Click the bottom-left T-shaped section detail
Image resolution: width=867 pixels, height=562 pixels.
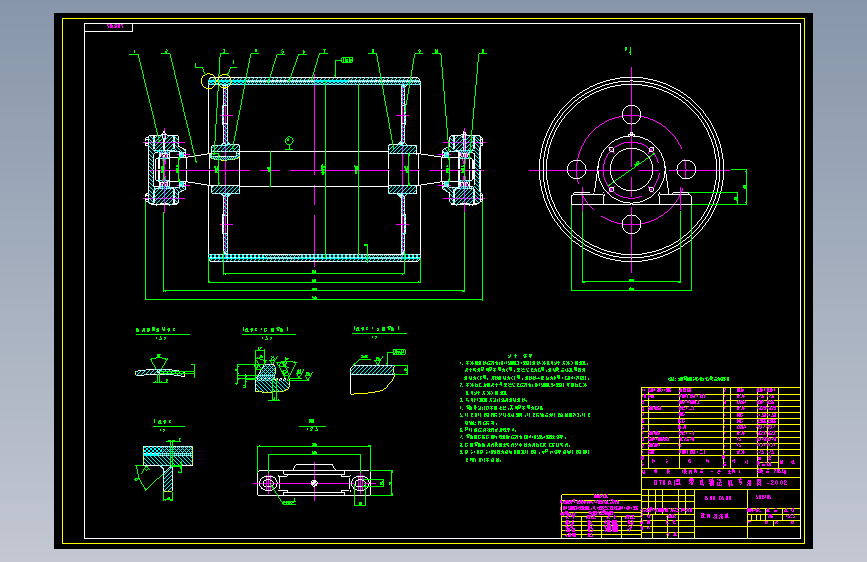coord(164,469)
